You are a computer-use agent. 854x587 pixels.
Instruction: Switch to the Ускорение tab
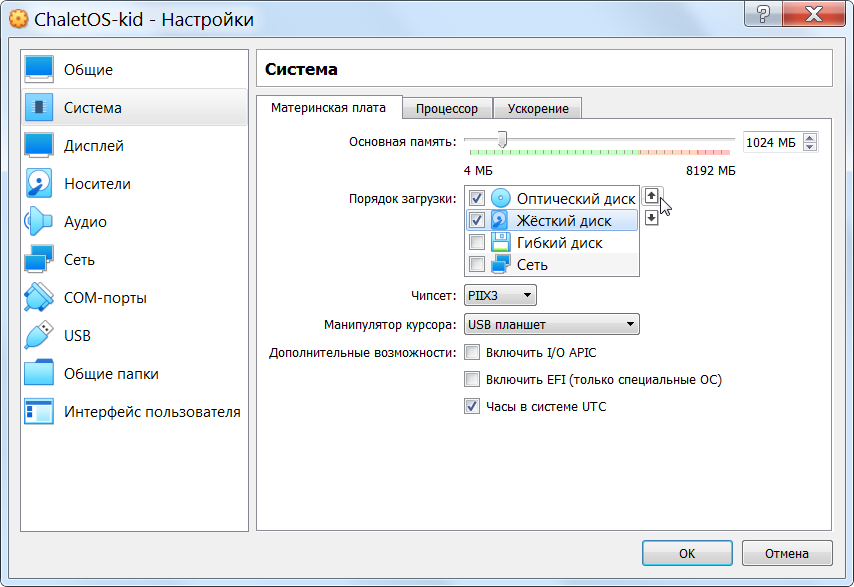click(x=538, y=108)
